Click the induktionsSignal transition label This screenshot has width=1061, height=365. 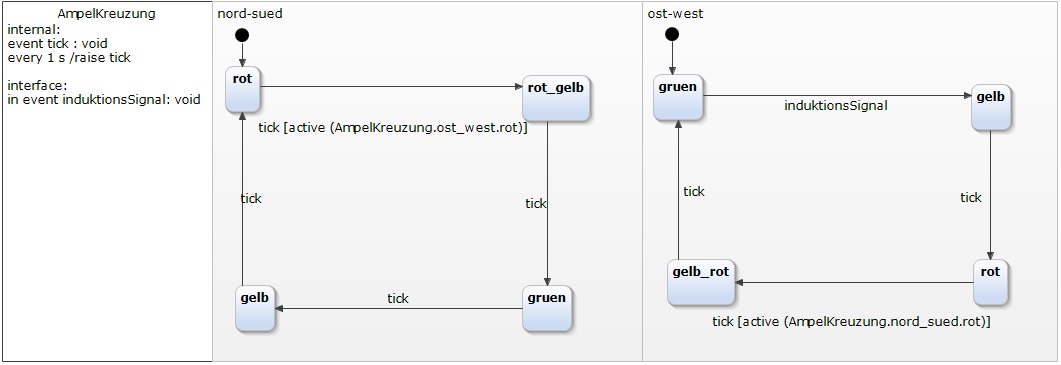[x=836, y=106]
